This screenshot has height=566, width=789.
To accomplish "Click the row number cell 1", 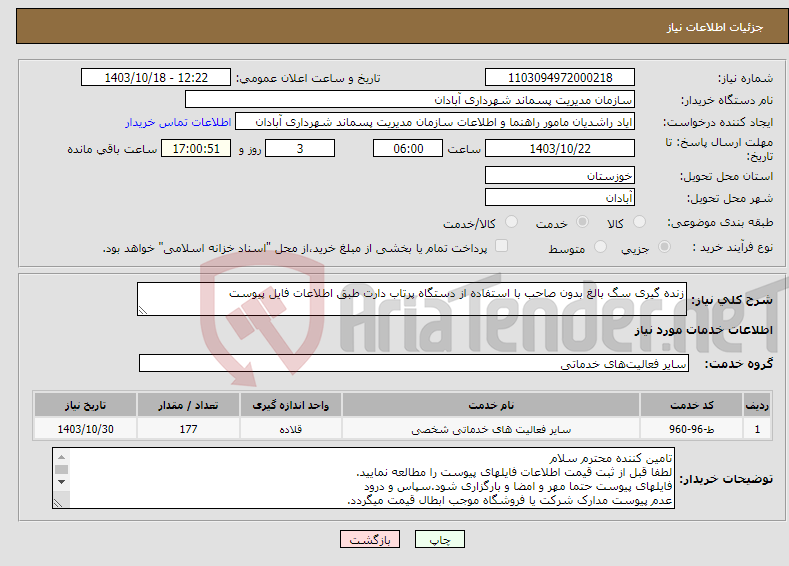I will click(757, 429).
